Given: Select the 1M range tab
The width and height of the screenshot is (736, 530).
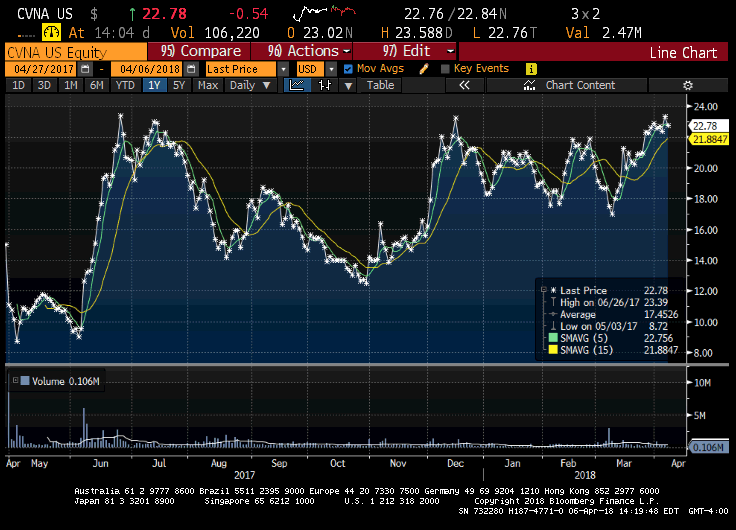Looking at the screenshot, I should point(70,85).
